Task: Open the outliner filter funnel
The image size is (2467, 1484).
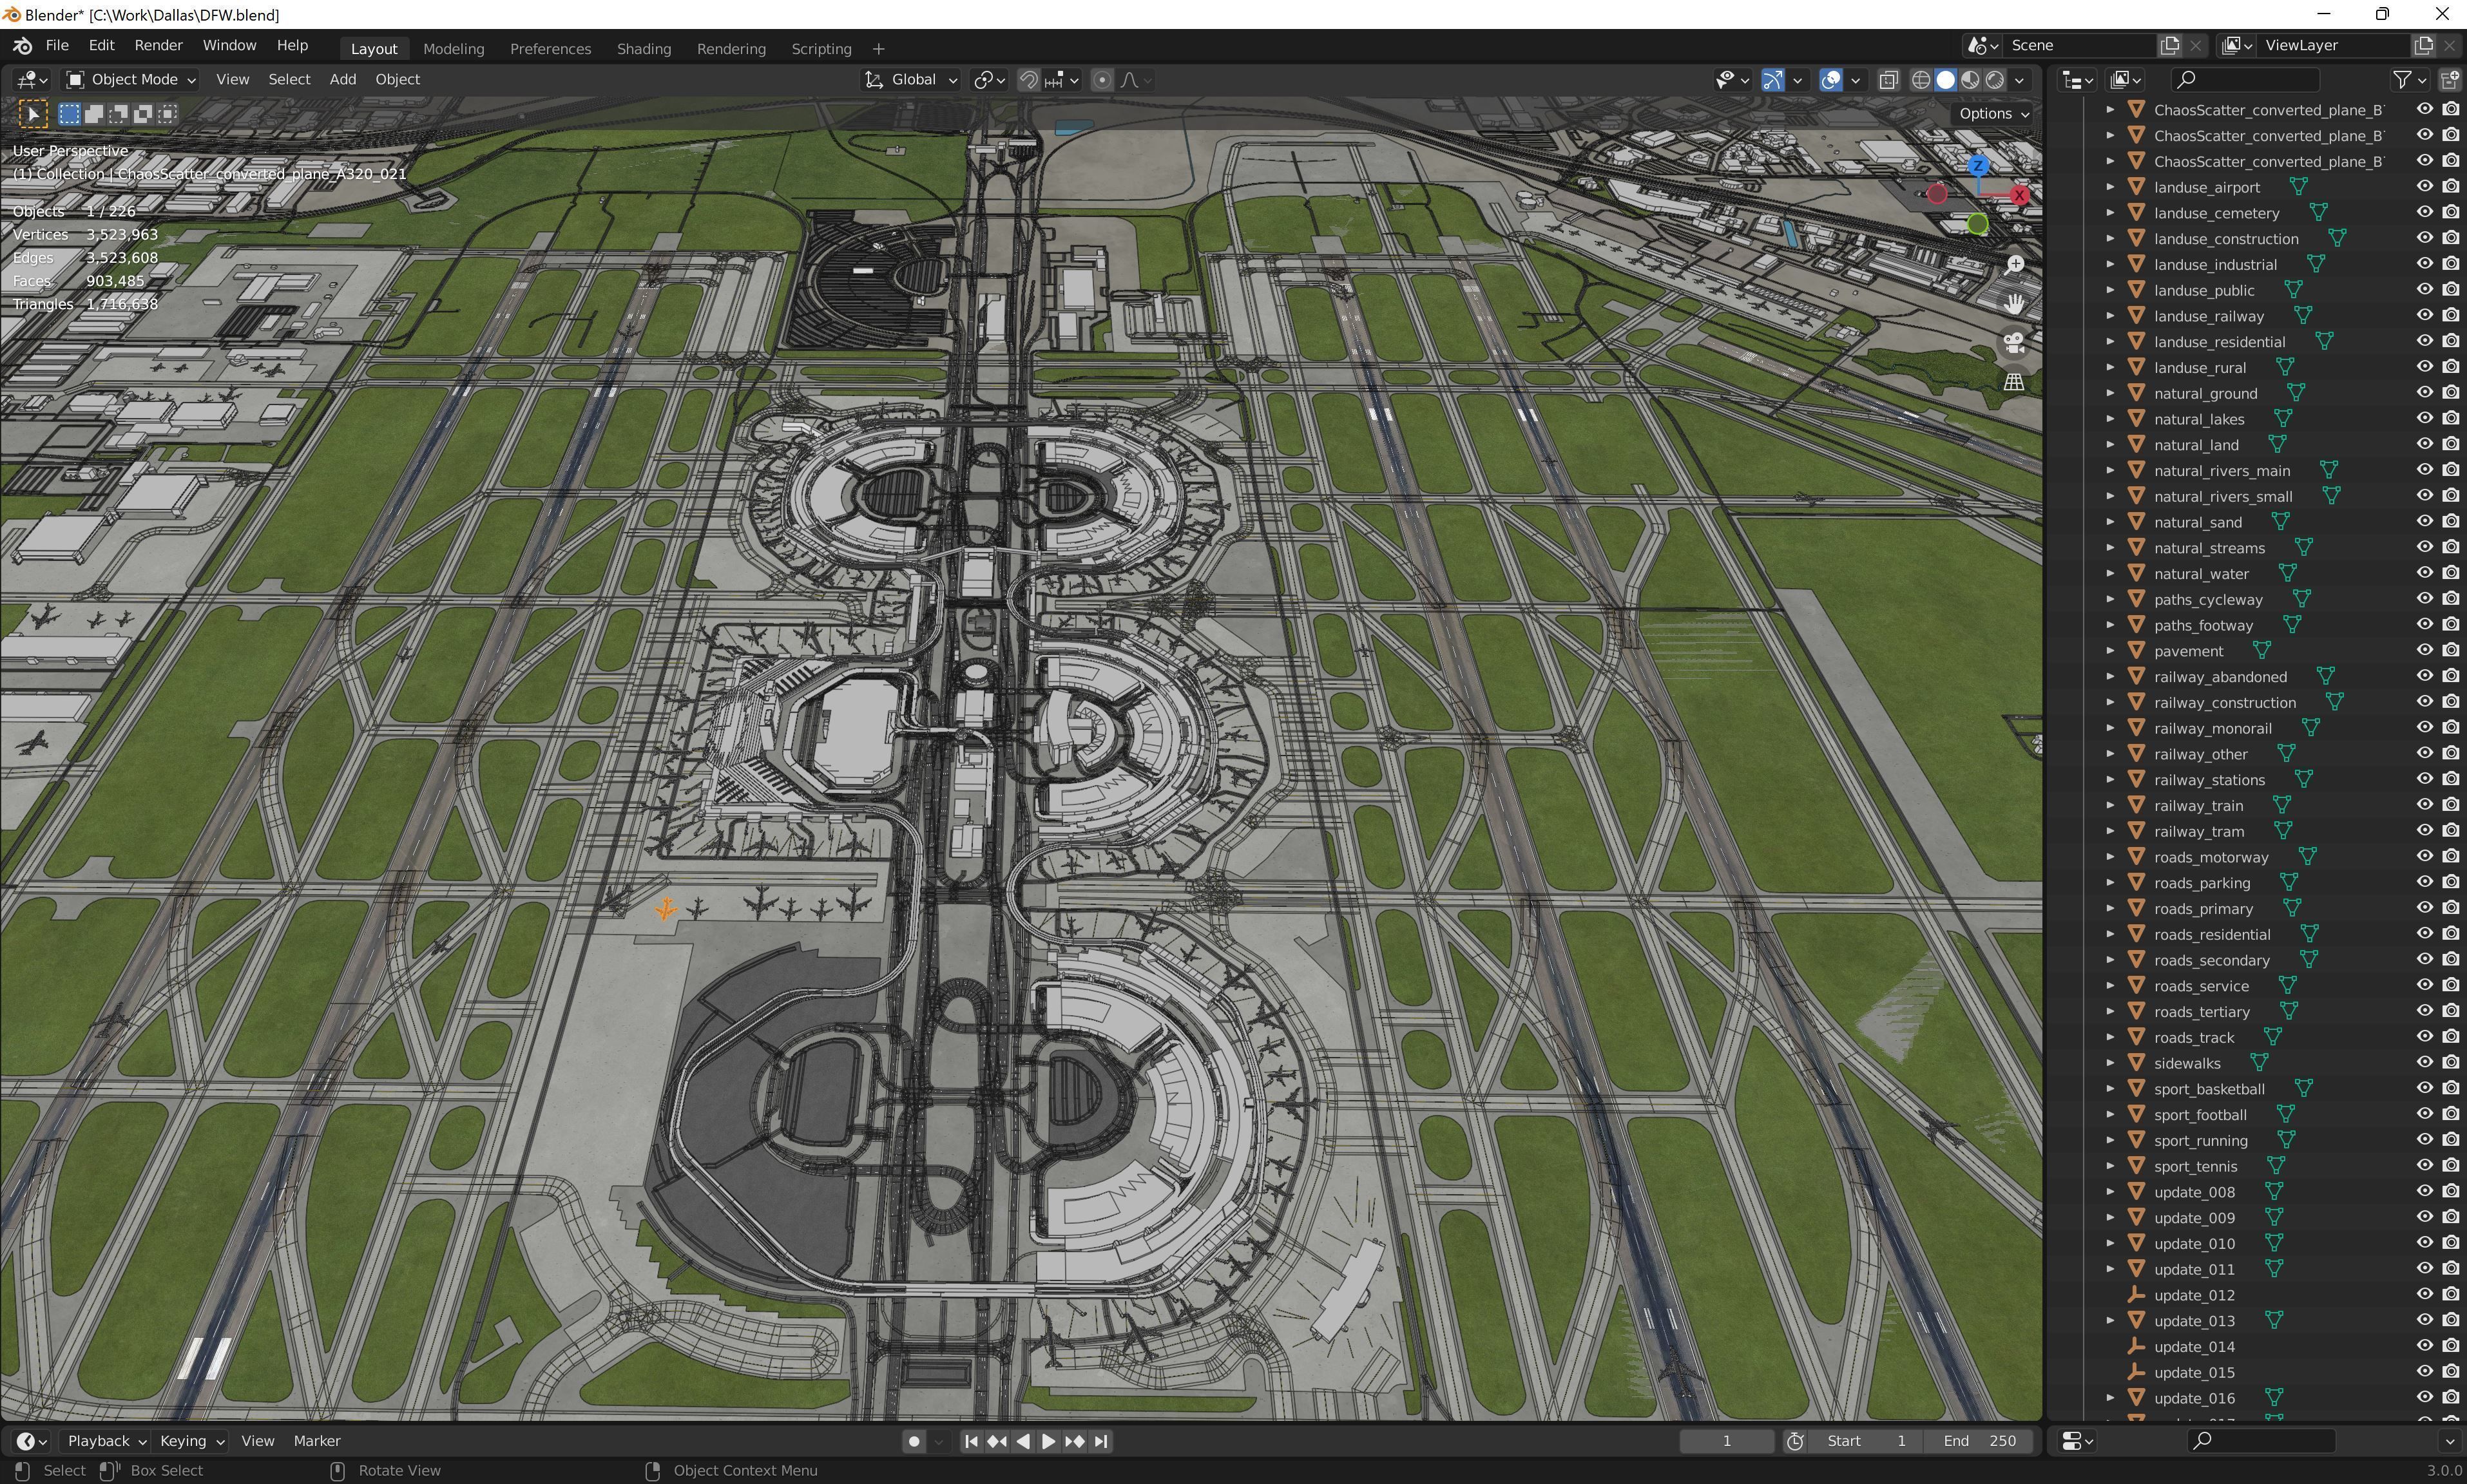Action: [2401, 80]
